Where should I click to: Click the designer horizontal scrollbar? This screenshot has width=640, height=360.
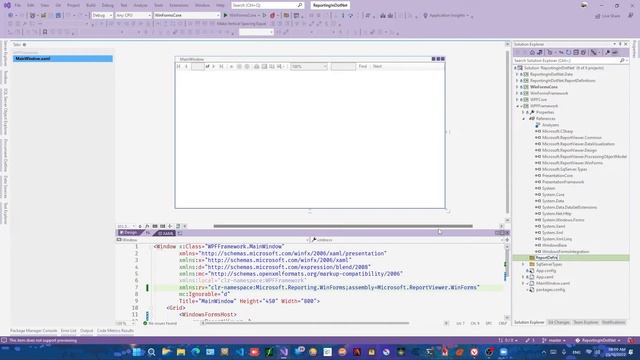343,226
